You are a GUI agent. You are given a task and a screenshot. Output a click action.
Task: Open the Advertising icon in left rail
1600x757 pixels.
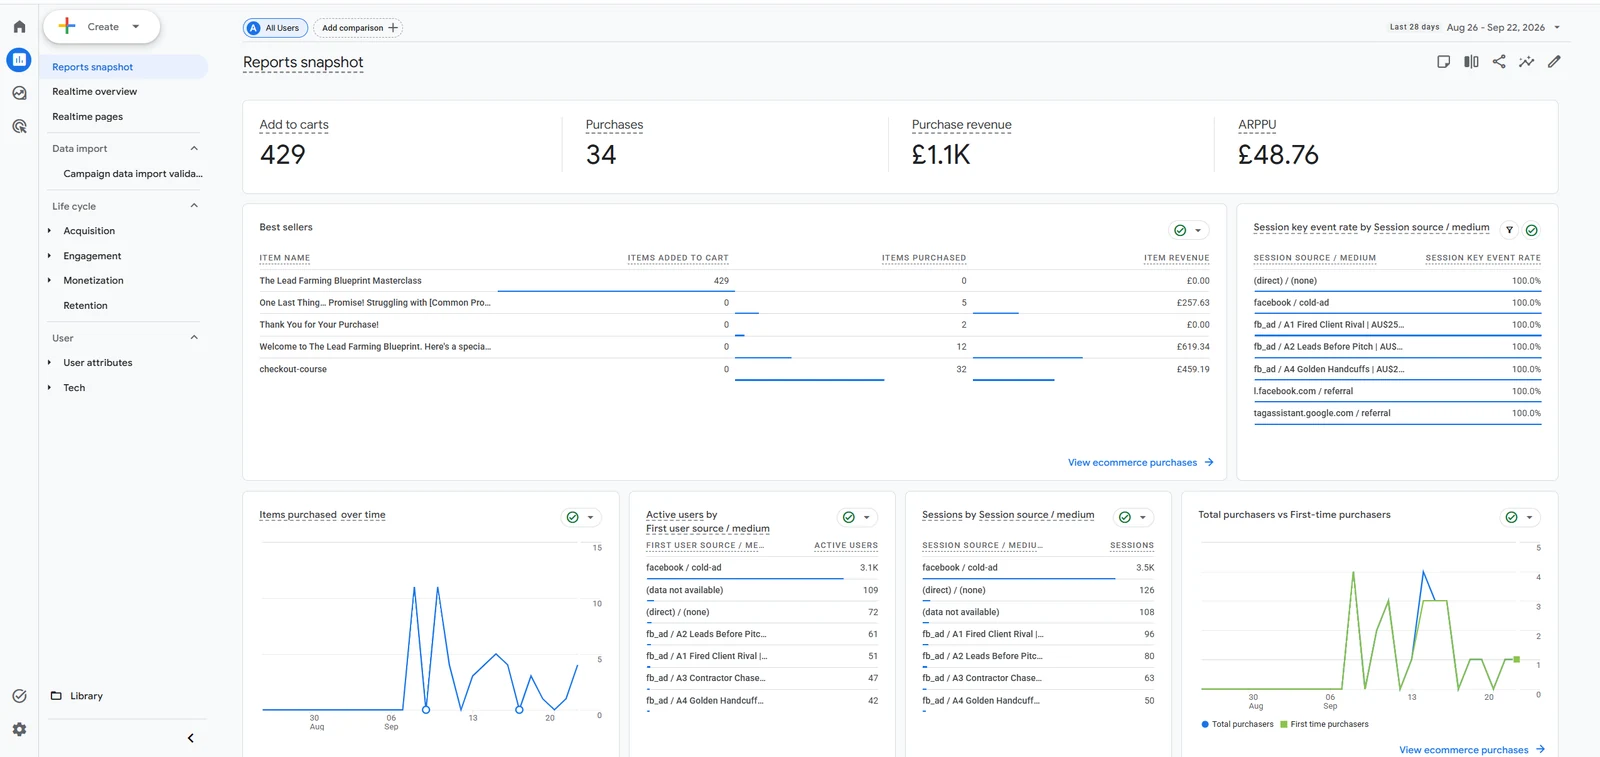(x=19, y=126)
